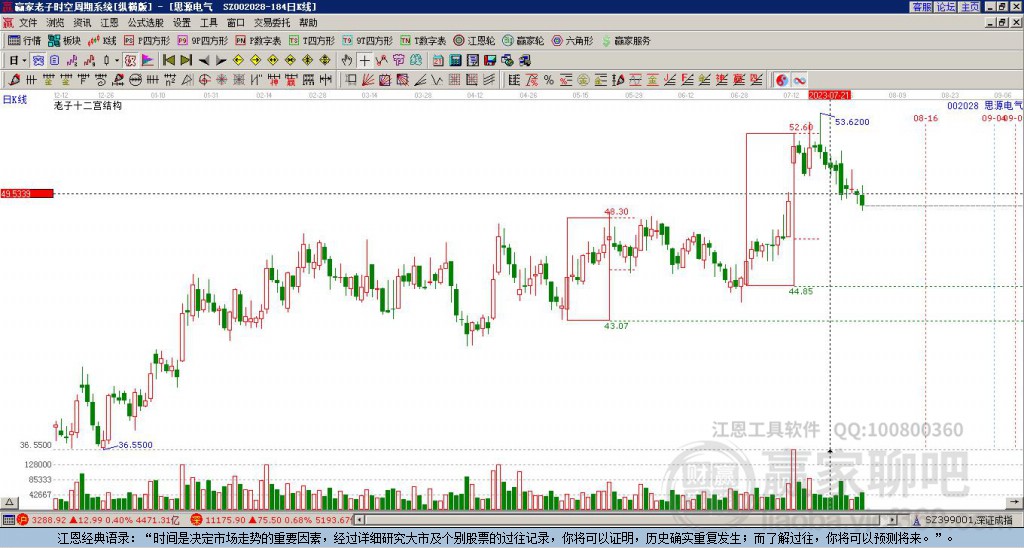Open the 板块 sector view
1024x548 pixels.
coord(64,40)
